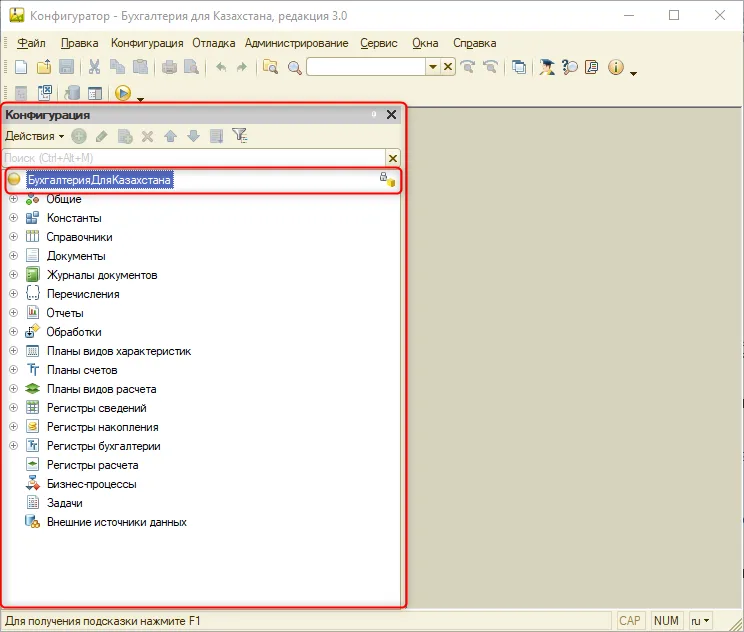The width and height of the screenshot is (744, 632).
Task: Expand the Регистры сведений tree node
Action: pos(13,408)
